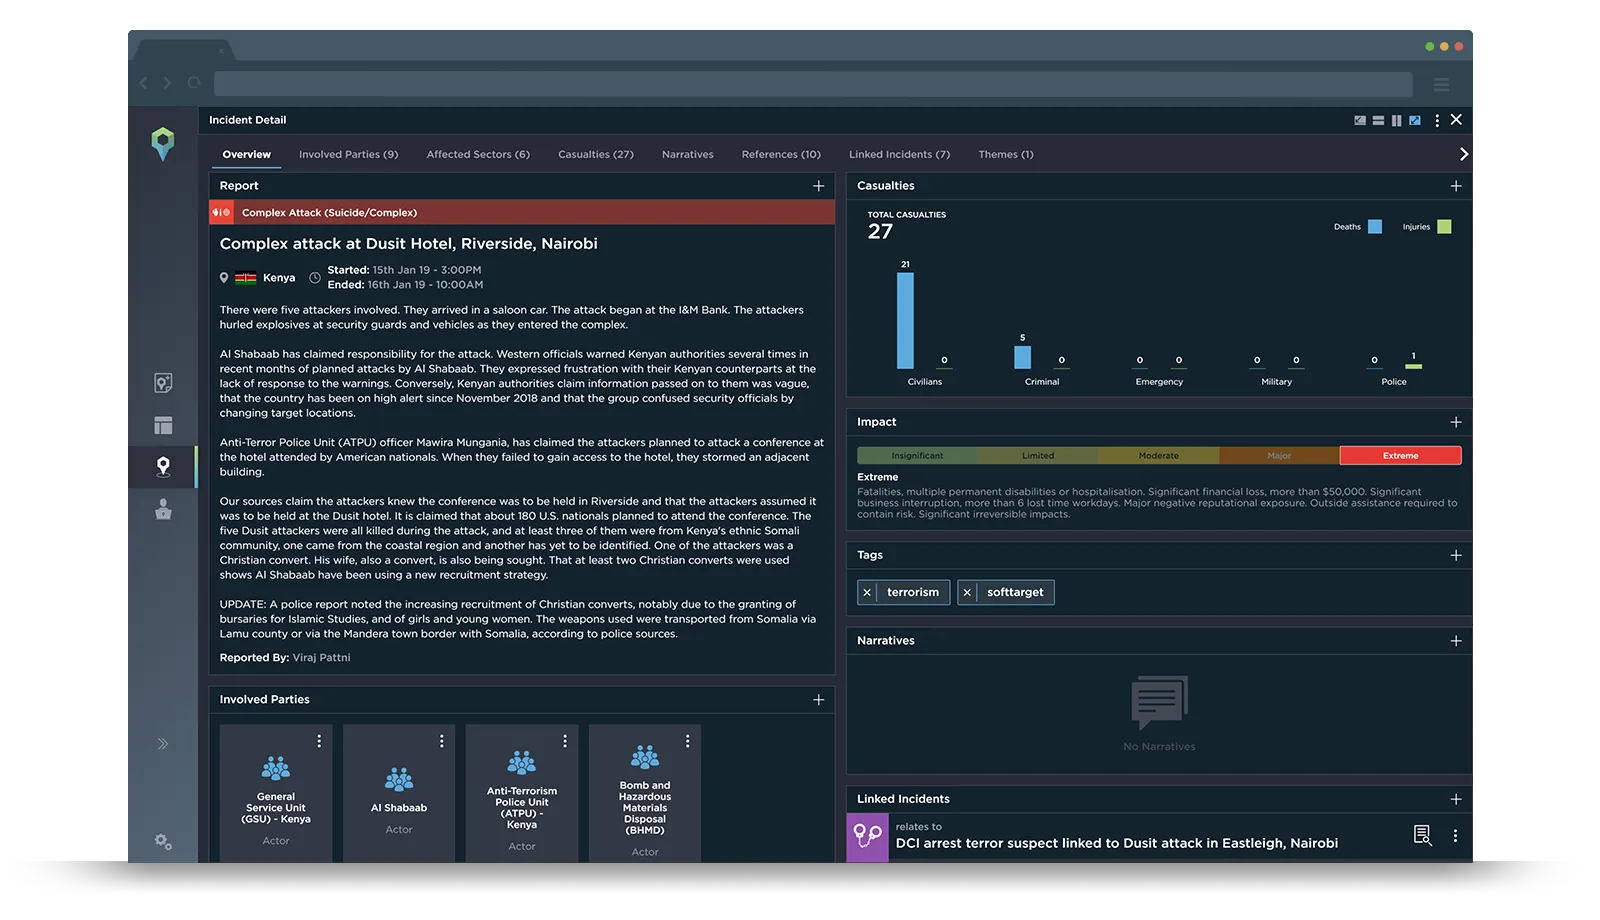Open the linked DCI arrest incident
This screenshot has height=920, width=1600.
pos(1117,843)
